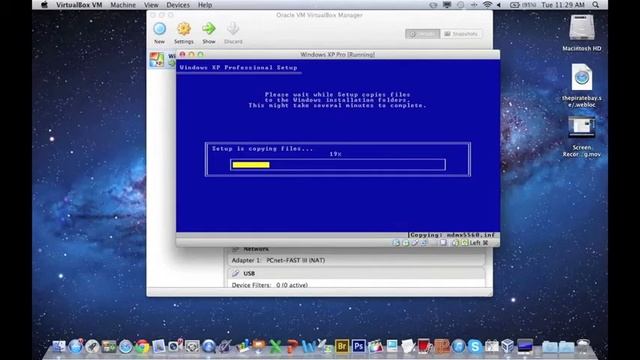Click the Discard icon in VirtualBox Manager
This screenshot has height=360, width=640.
point(233,29)
